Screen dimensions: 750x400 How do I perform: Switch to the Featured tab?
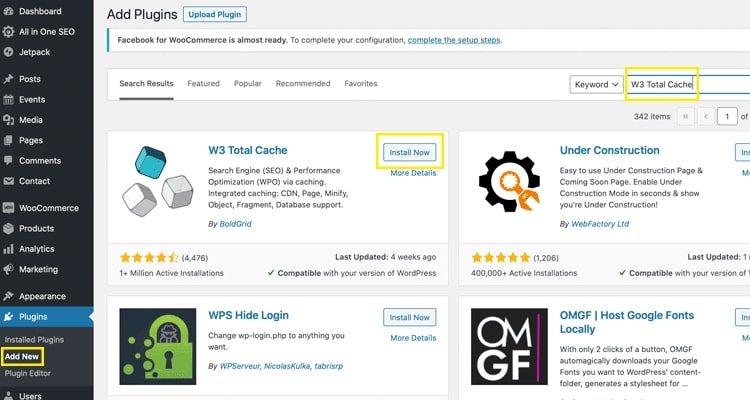point(203,83)
